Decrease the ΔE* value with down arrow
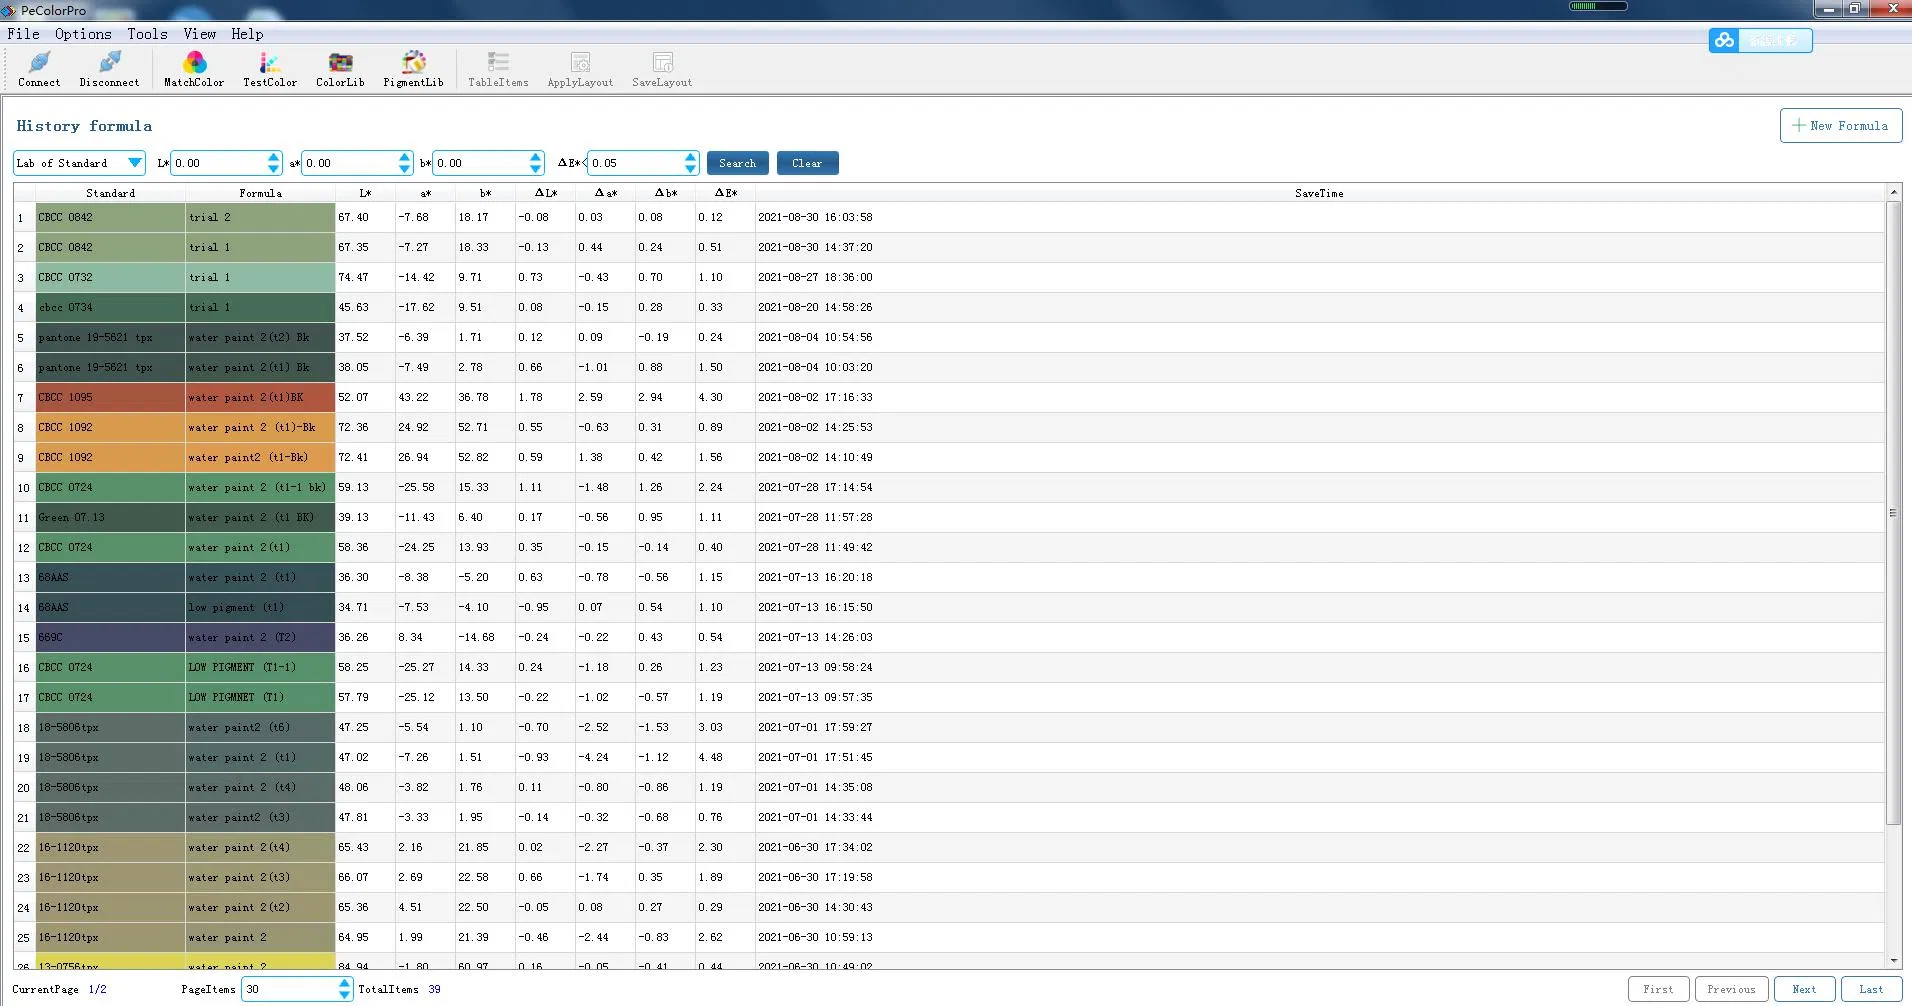The height and width of the screenshot is (1006, 1912). pos(690,169)
